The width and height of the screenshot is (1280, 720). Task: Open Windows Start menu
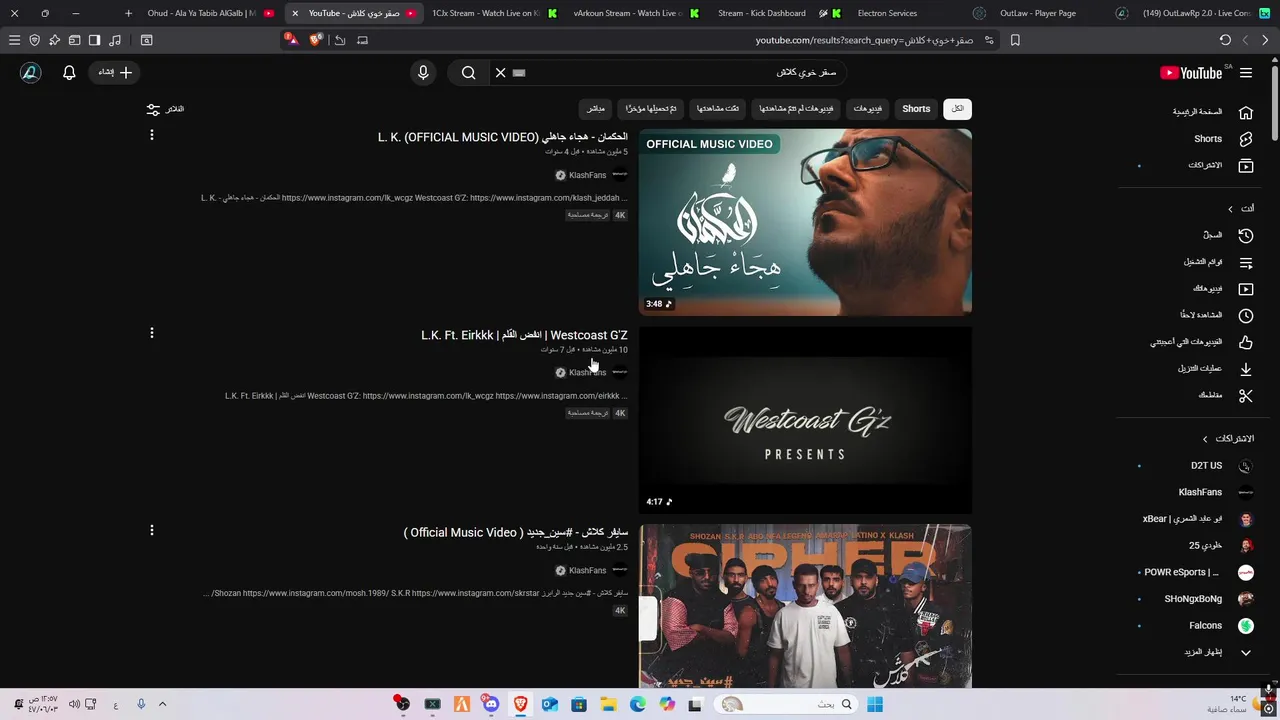click(875, 704)
